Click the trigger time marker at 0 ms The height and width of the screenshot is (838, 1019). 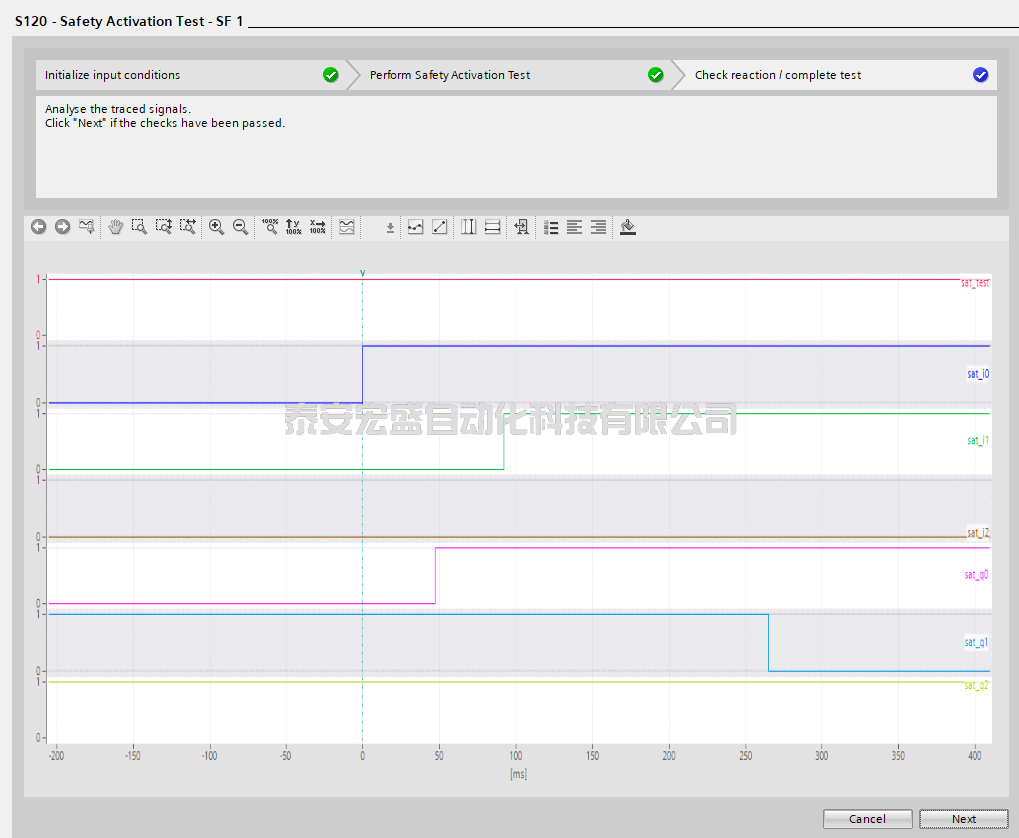pyautogui.click(x=362, y=273)
